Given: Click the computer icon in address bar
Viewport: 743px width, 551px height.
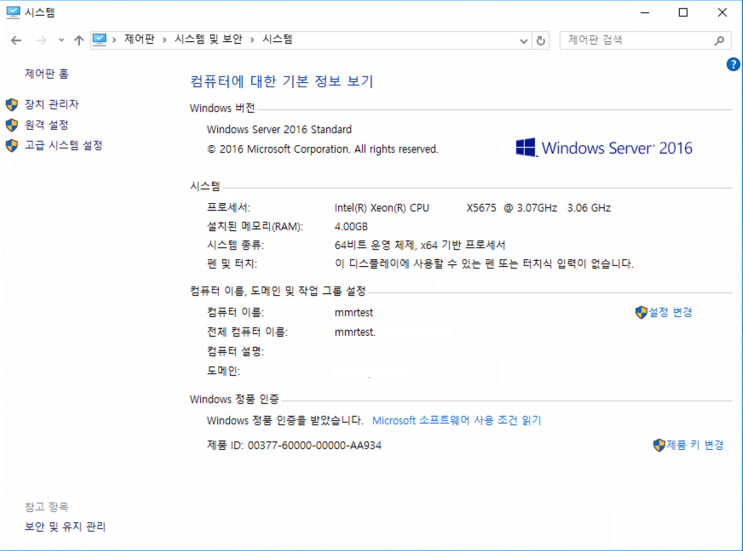Looking at the screenshot, I should coord(100,40).
